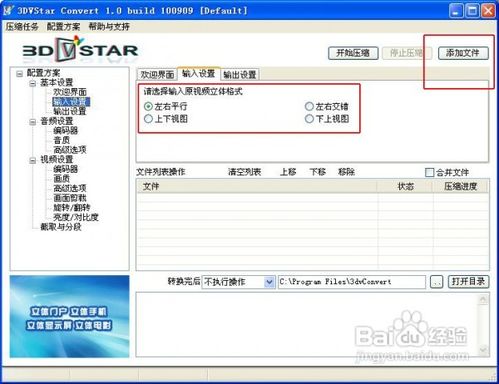Enable the 合并文件 checkbox
The width and height of the screenshot is (499, 384).
[x=430, y=172]
